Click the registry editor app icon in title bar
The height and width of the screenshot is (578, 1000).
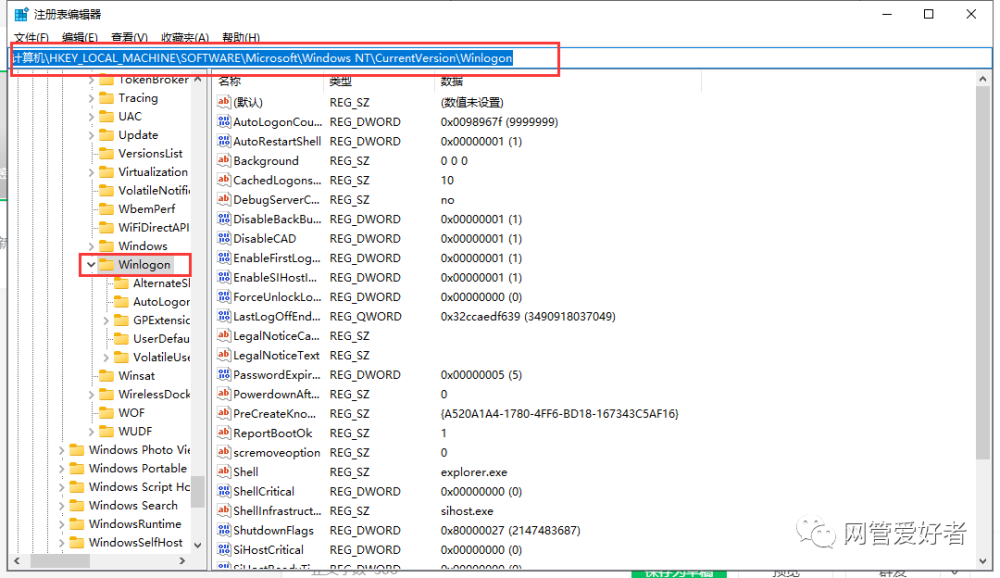pos(21,14)
